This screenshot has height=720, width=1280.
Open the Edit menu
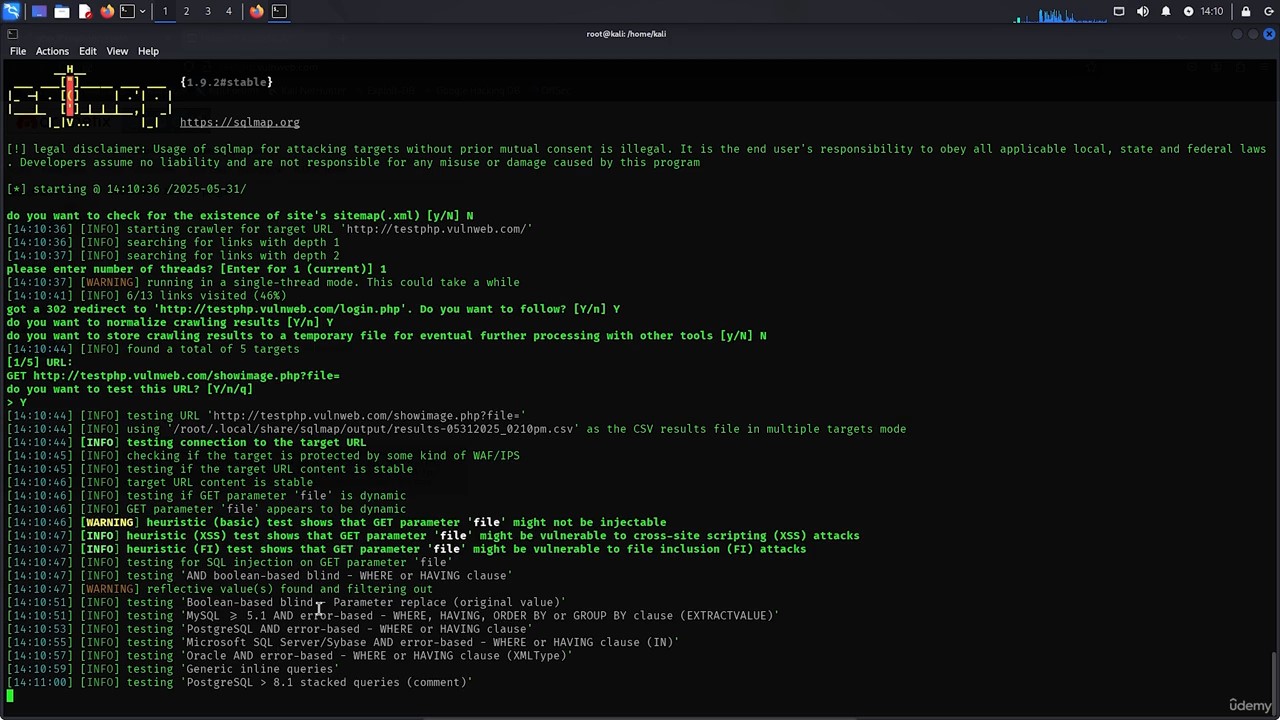(88, 51)
